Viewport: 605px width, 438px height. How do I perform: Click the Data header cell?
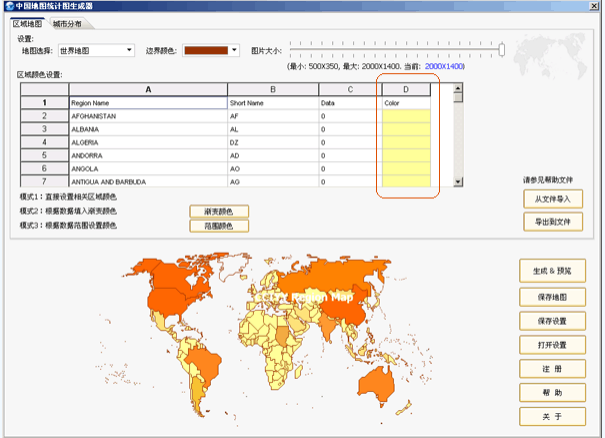(x=350, y=103)
